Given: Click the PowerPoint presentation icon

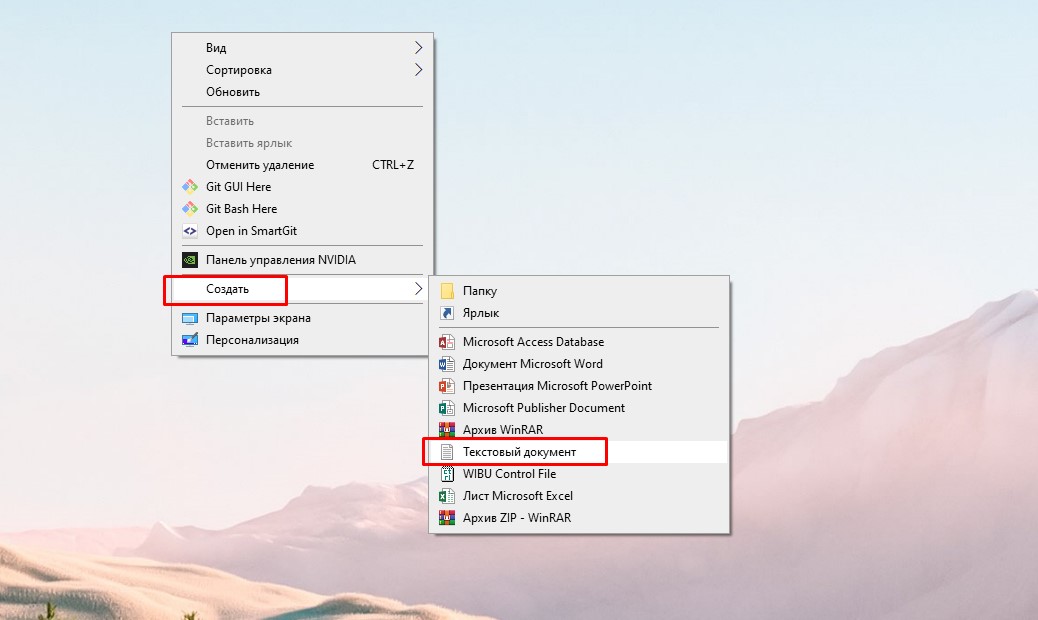Looking at the screenshot, I should [x=447, y=386].
